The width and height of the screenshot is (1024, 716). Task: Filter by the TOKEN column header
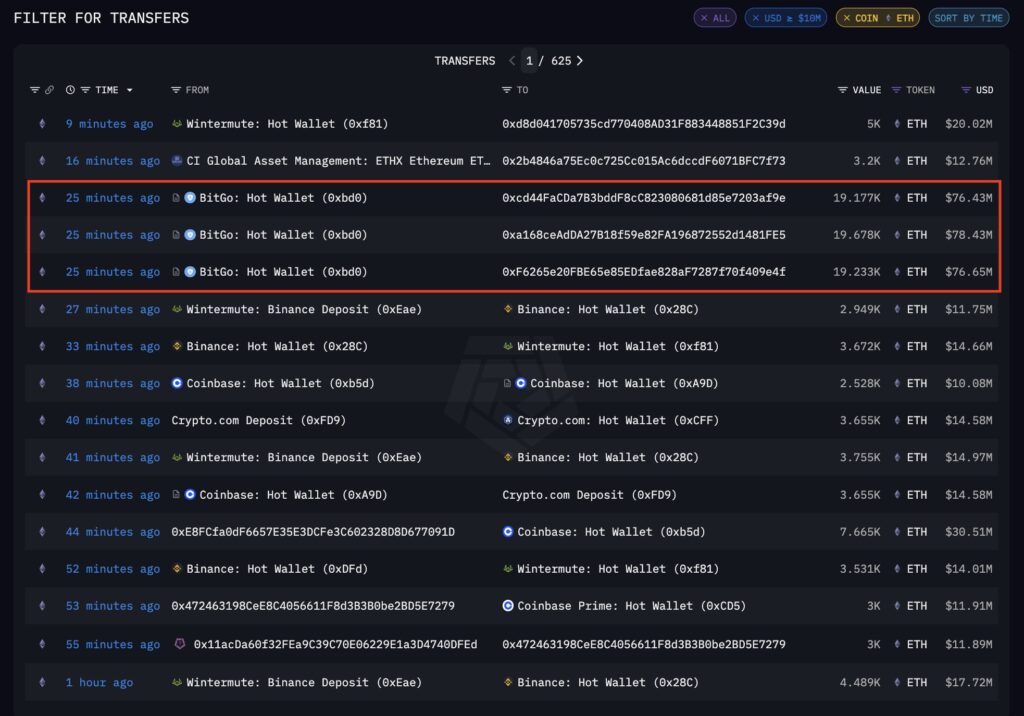tap(896, 90)
